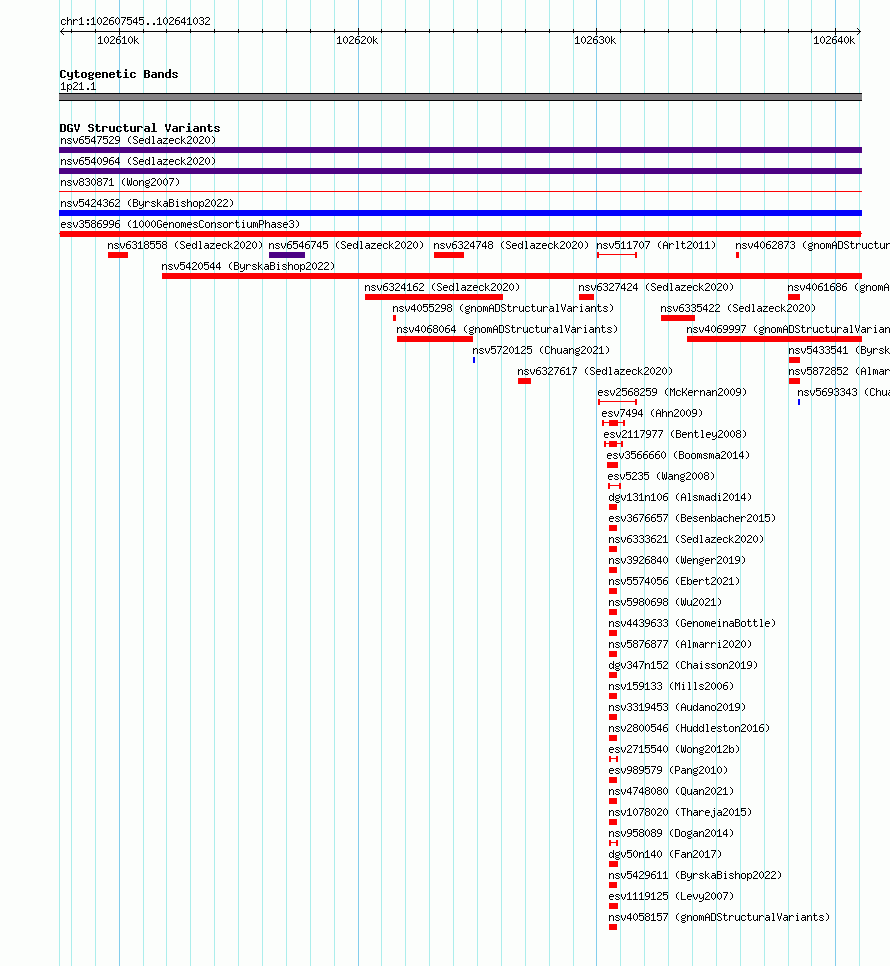
Task: Open nsv4055298 (gnomADStructuralVariants) entry
Action: [503, 308]
